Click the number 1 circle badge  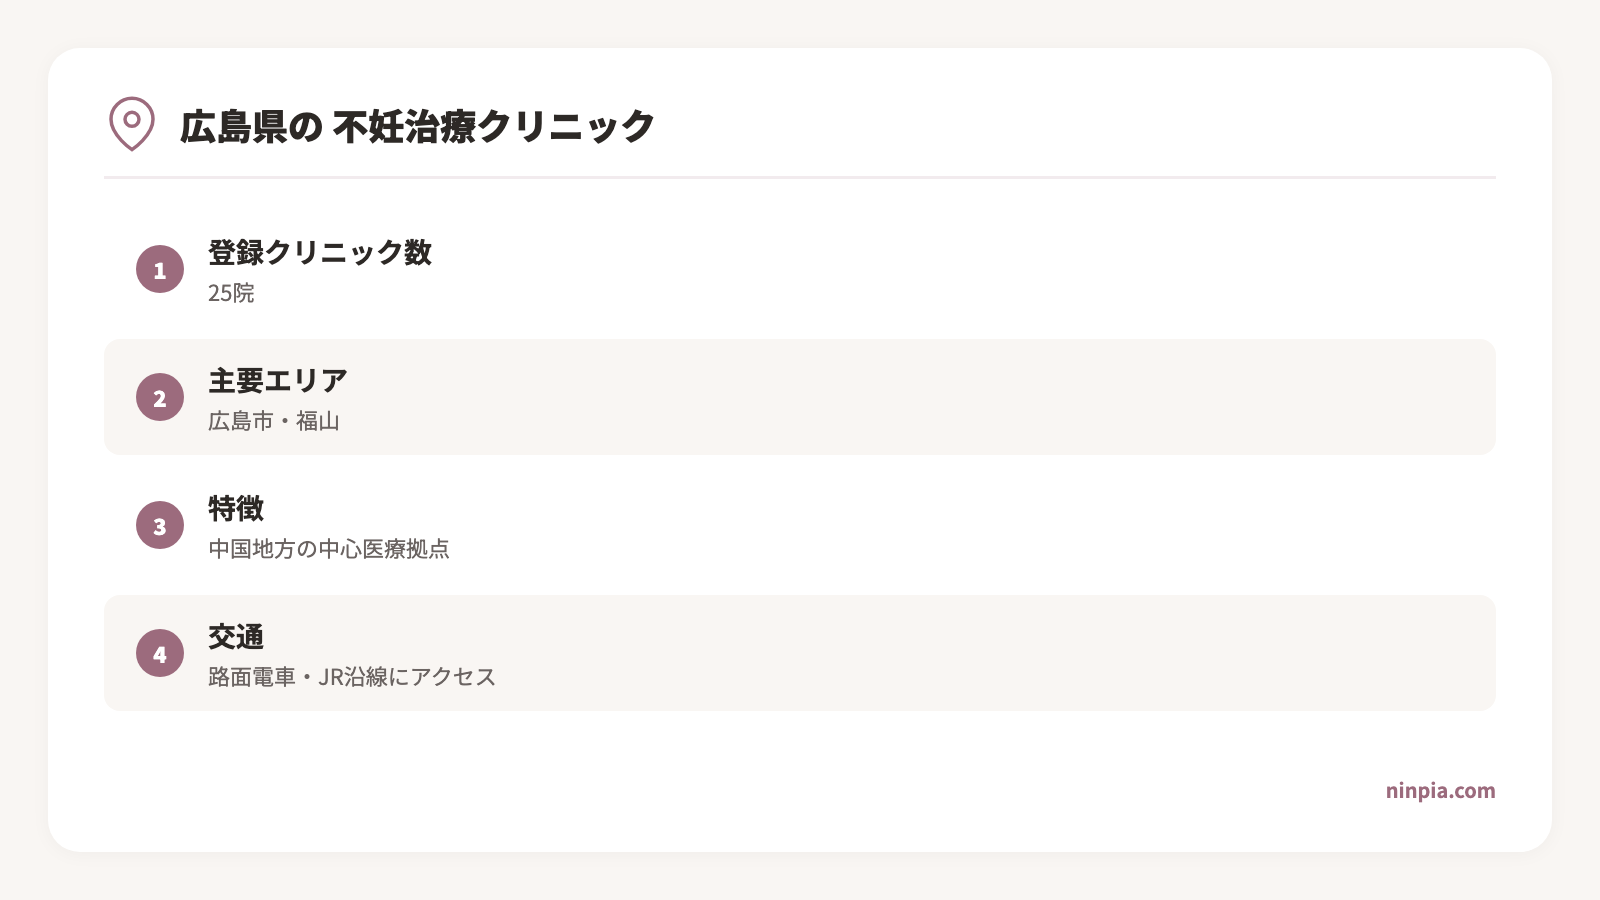(160, 269)
